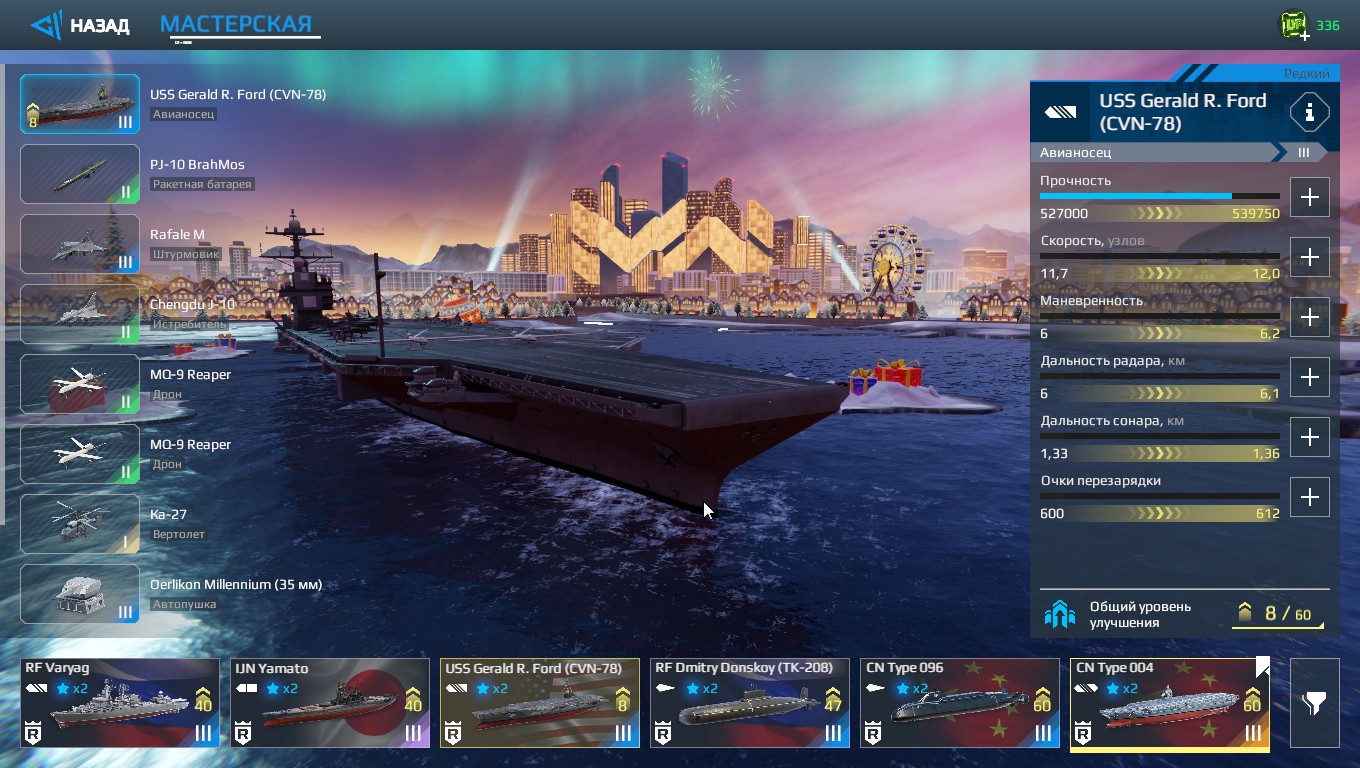The image size is (1360, 768).
Task: Click the Прочность durability progress bar
Action: coord(1160,196)
